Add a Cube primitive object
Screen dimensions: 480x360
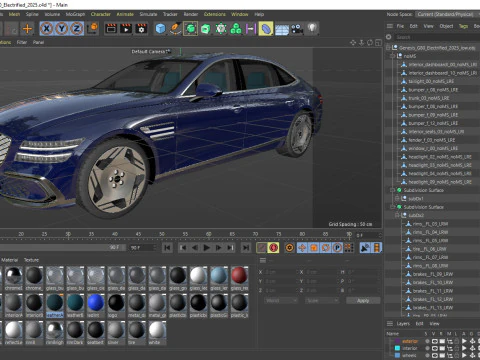click(160, 29)
